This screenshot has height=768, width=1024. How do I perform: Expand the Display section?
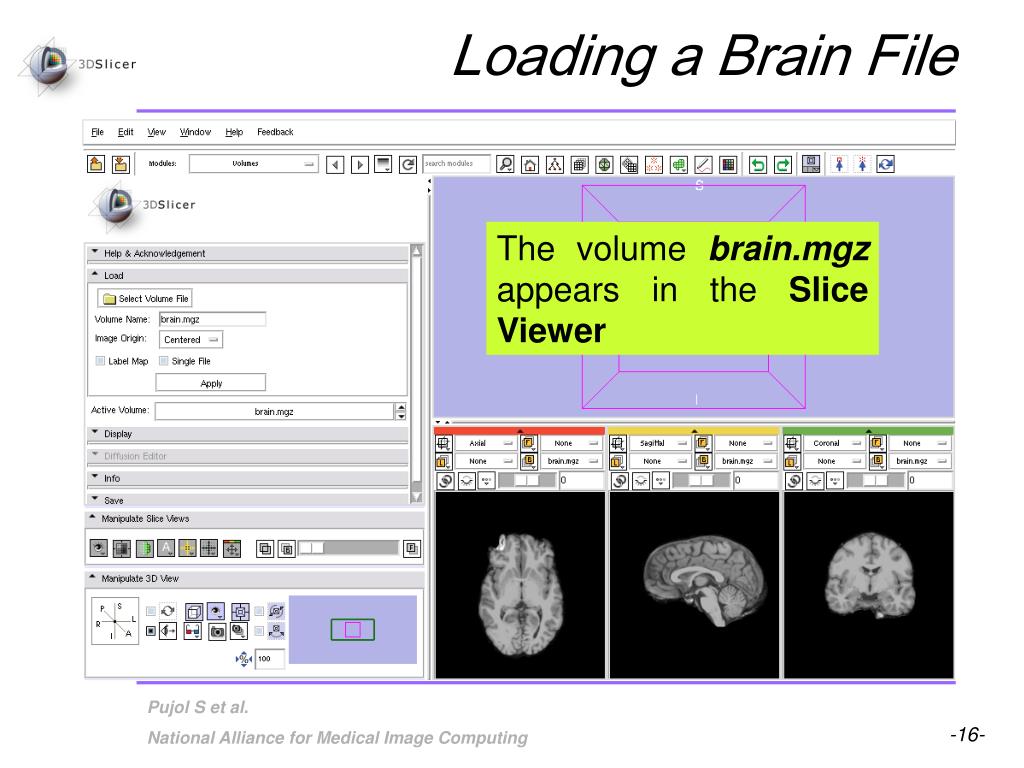pyautogui.click(x=248, y=434)
